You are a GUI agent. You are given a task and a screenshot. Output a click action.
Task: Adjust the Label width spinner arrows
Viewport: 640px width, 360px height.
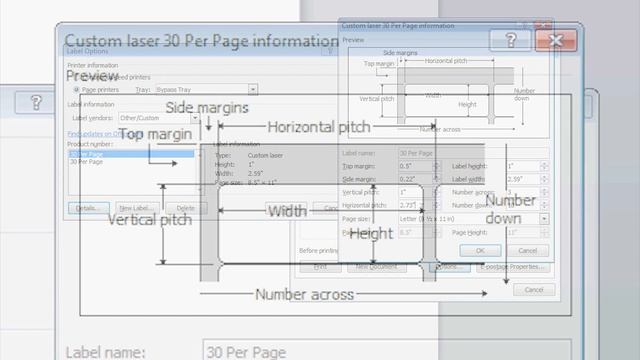click(x=544, y=179)
